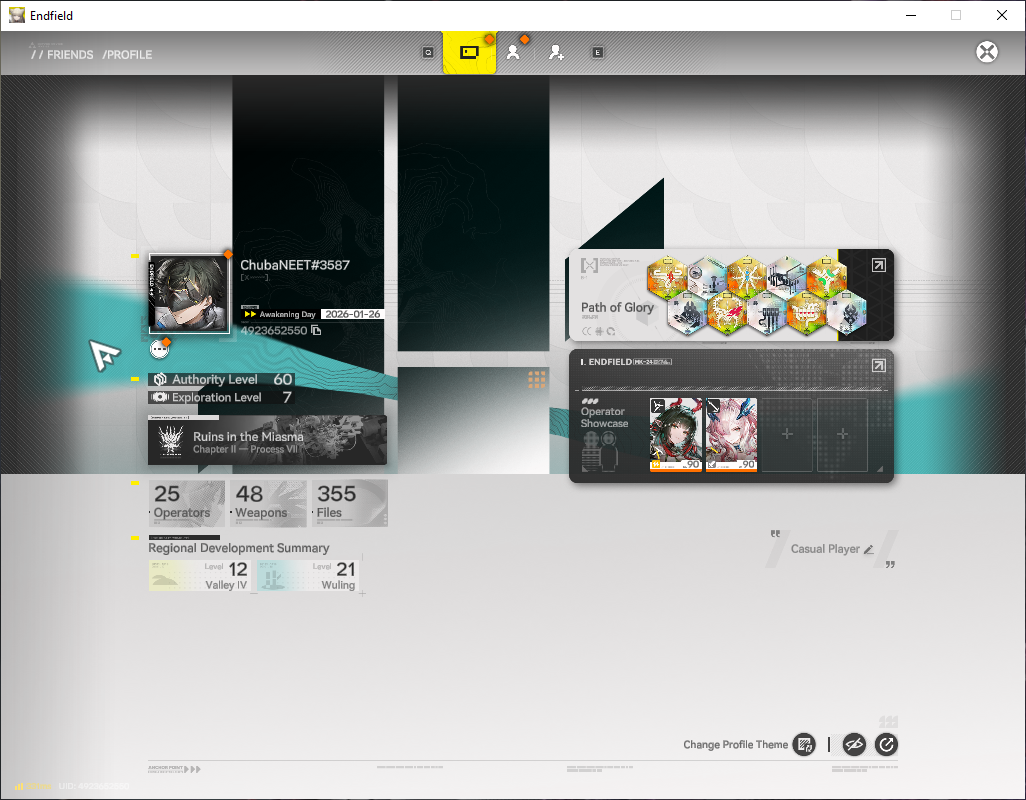Click the Exploration Level 7 row
The width and height of the screenshot is (1026, 800).
[222, 397]
